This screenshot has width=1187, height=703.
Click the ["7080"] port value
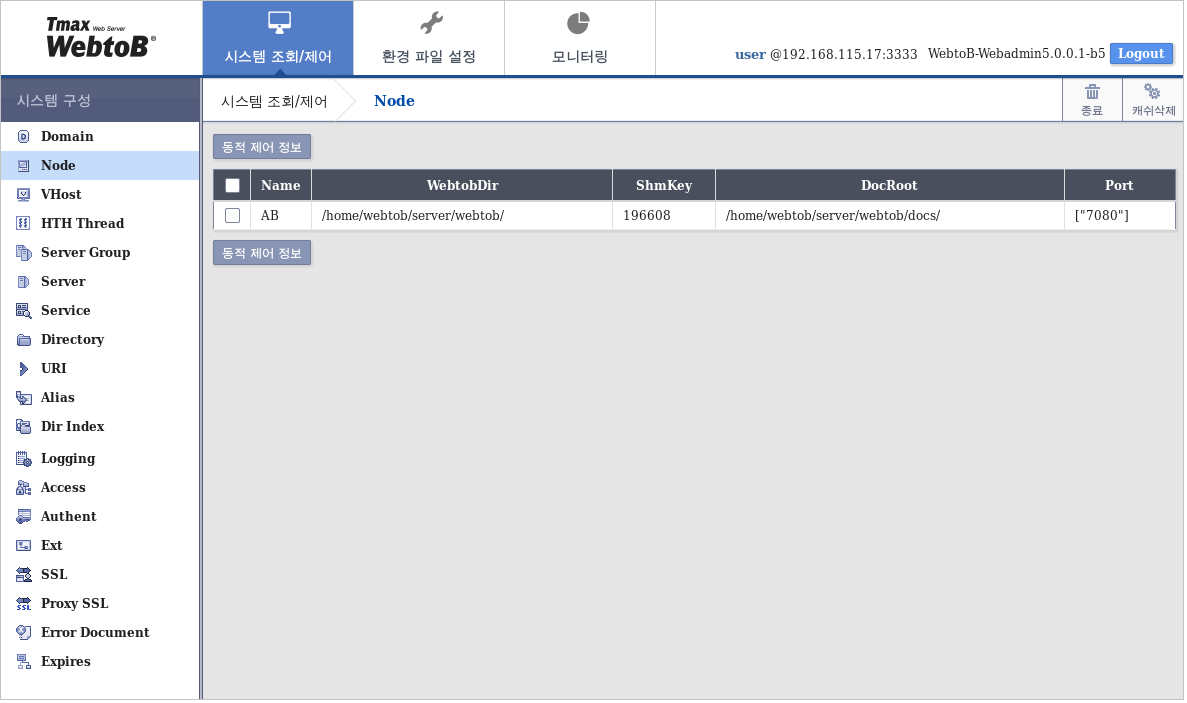click(1102, 216)
